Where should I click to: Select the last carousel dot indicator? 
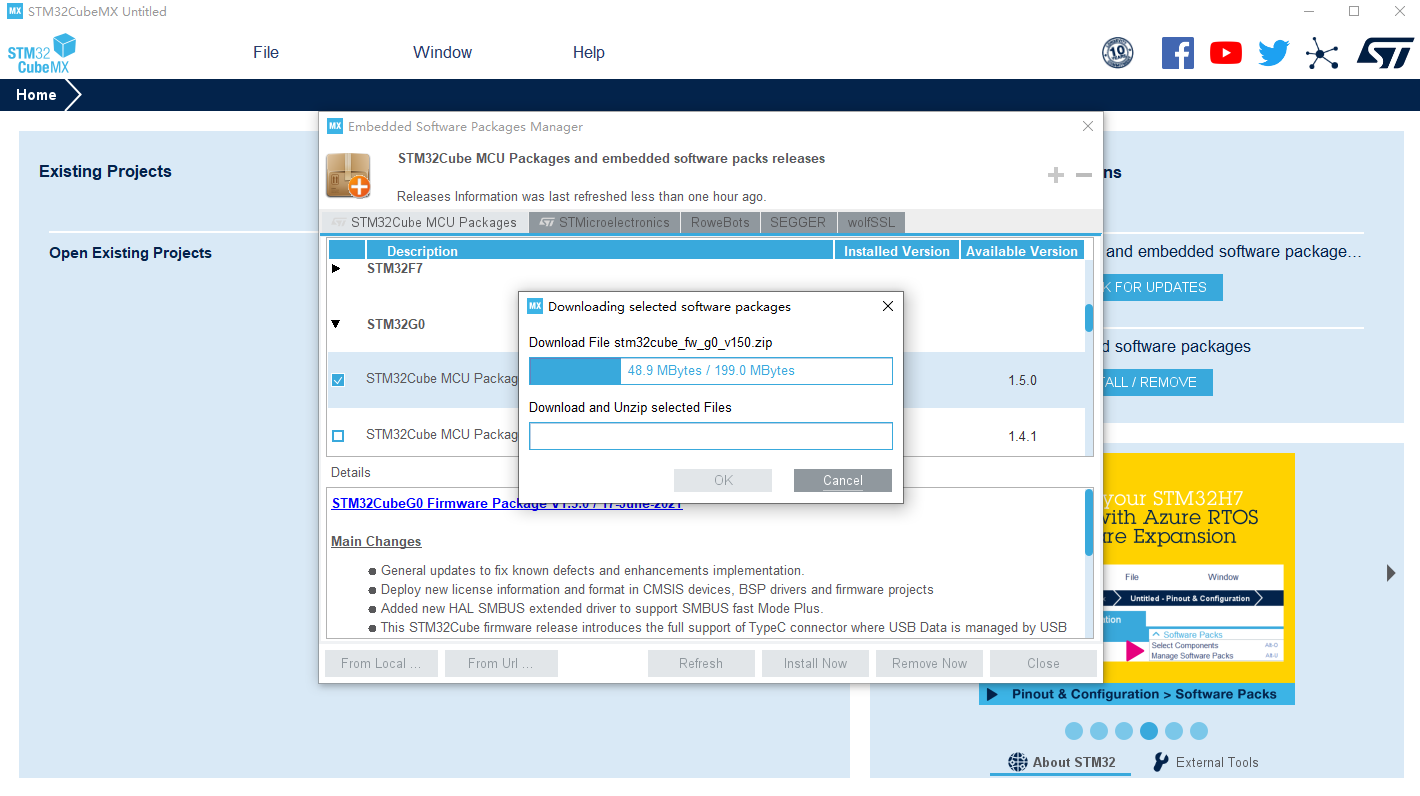tap(1199, 731)
